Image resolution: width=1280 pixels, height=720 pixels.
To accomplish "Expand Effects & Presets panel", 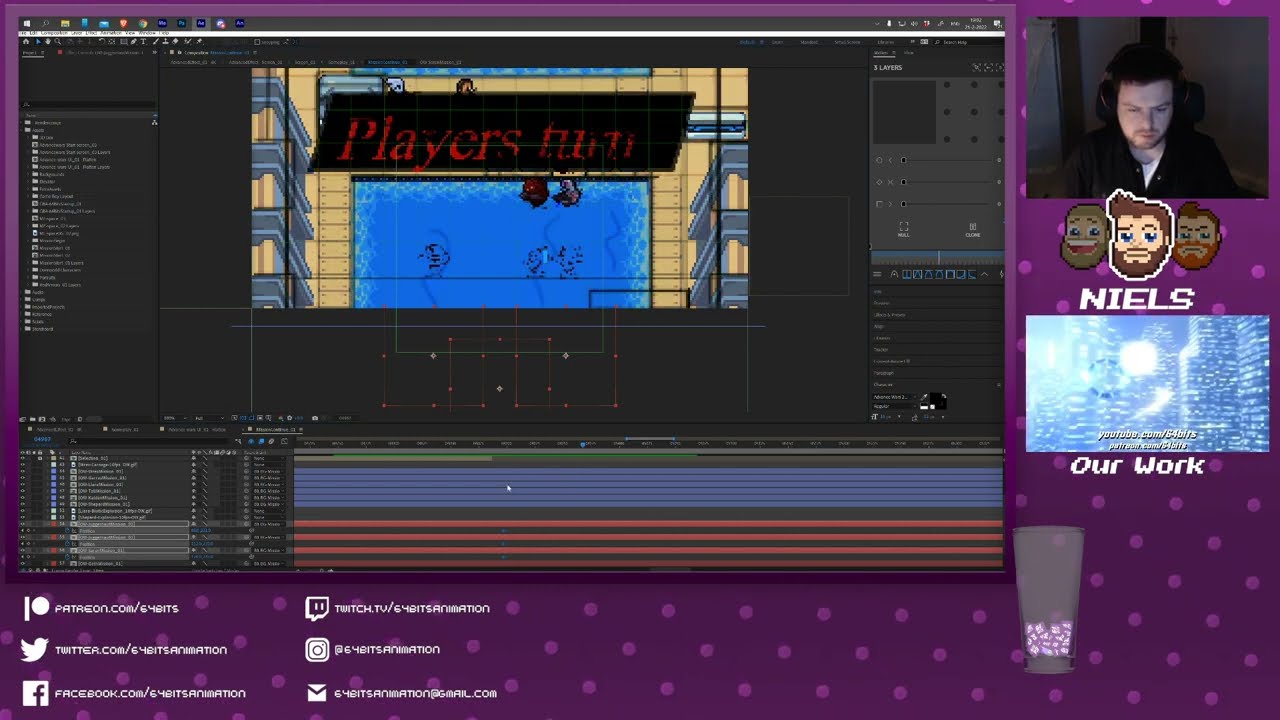I will (889, 315).
